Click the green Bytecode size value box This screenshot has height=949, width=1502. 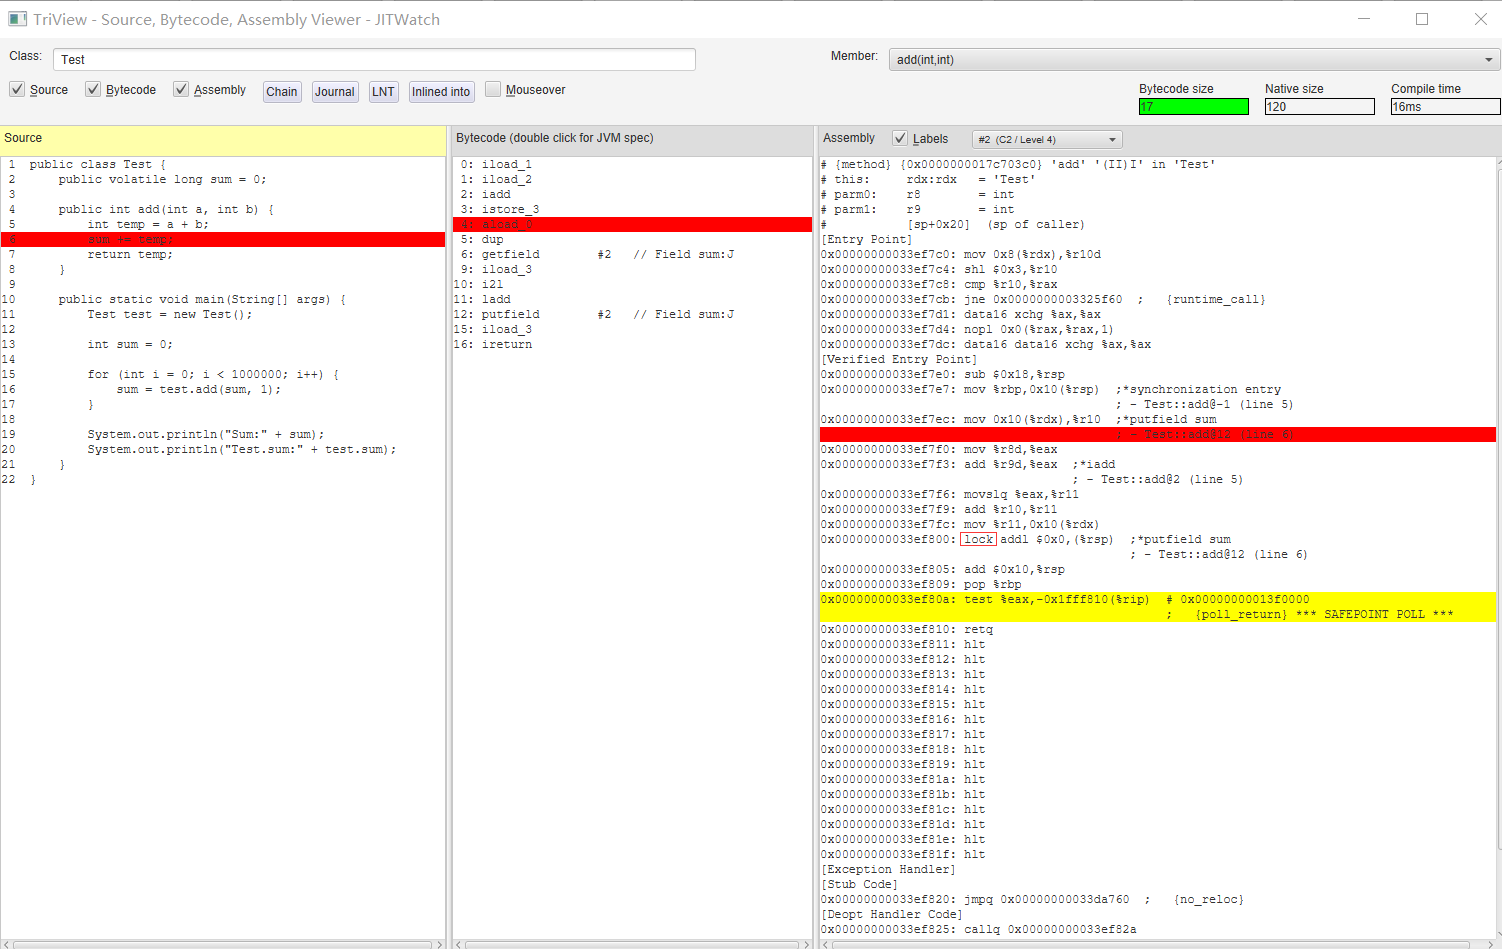coord(1193,107)
